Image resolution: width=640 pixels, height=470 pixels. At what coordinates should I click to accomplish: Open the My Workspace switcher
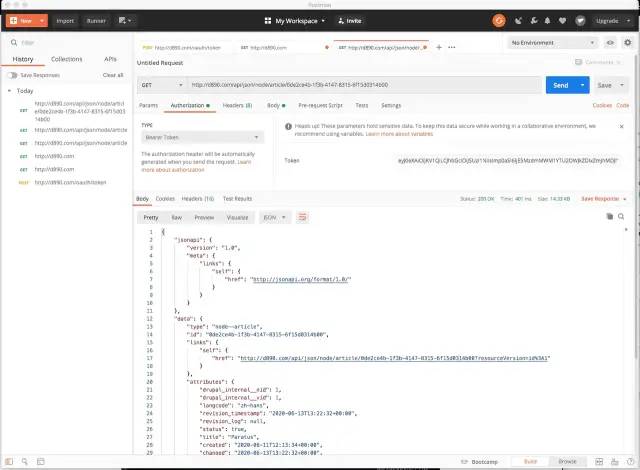[x=295, y=20]
